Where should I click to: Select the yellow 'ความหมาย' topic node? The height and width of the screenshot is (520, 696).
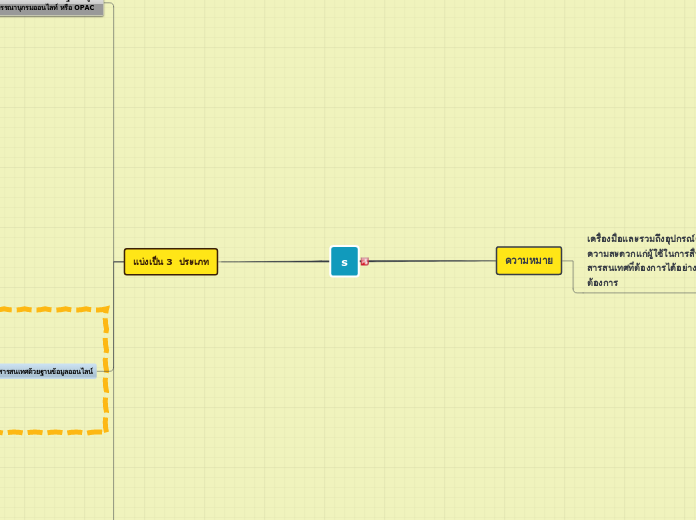coord(529,261)
